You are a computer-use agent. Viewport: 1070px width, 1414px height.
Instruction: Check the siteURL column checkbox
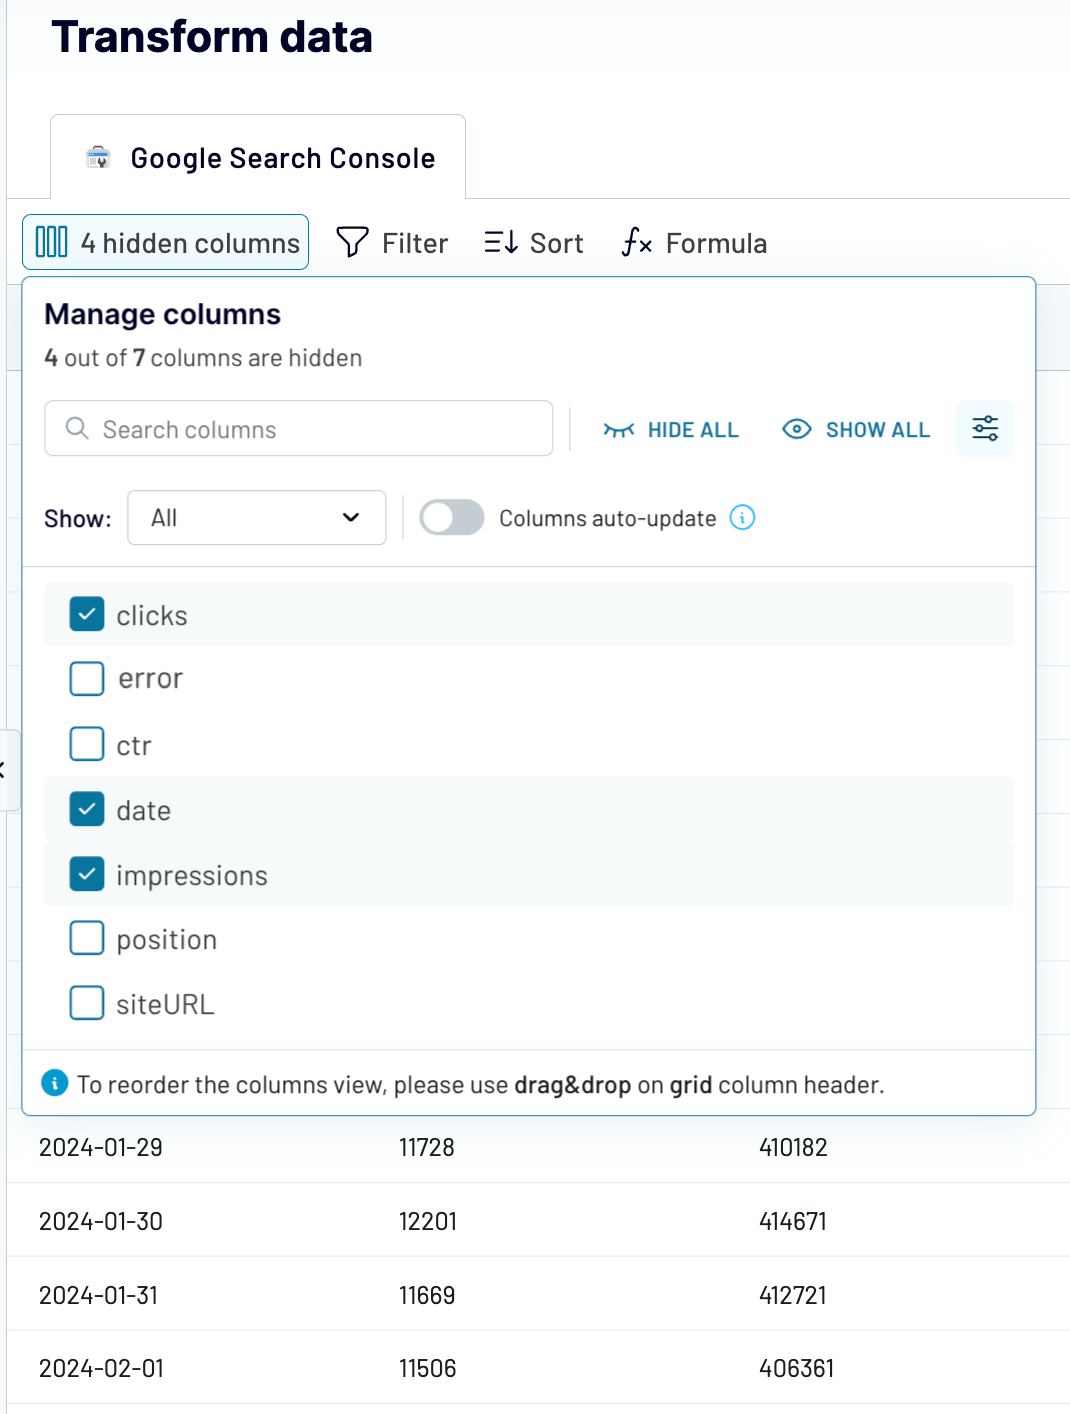click(x=87, y=1003)
